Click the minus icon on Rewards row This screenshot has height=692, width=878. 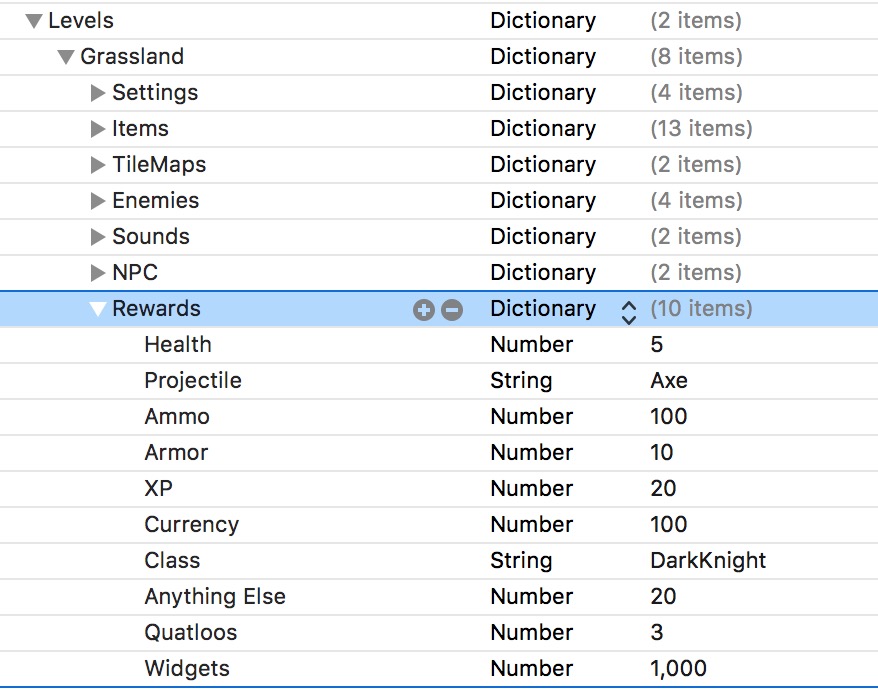[x=452, y=310]
